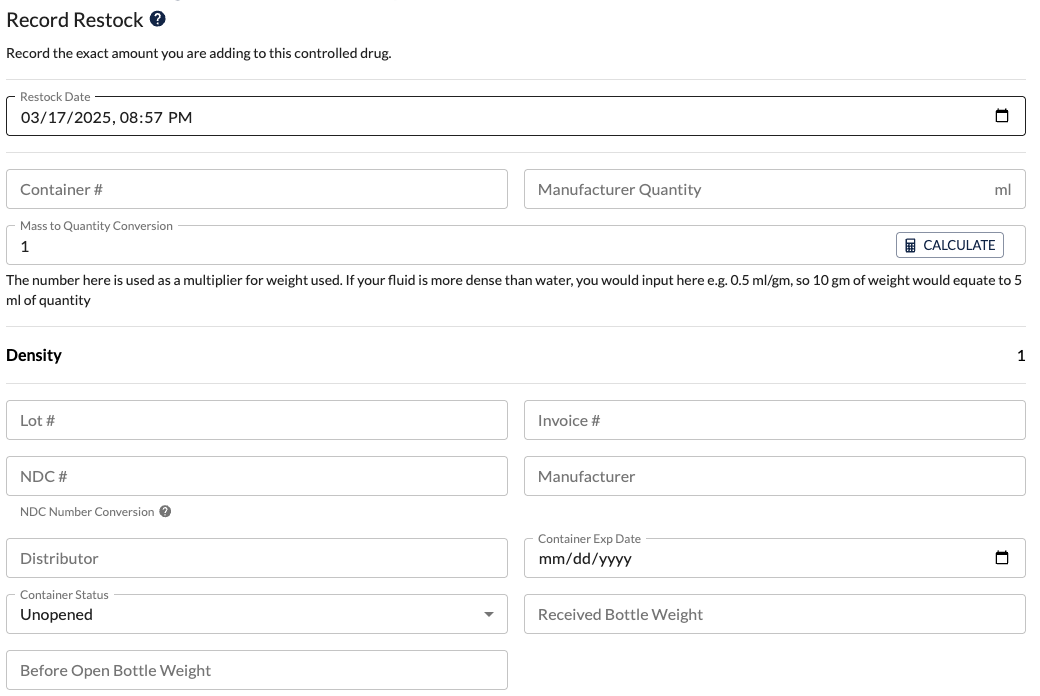Viewport: 1040px width, 696px height.
Task: Open the Restock Date calendar picker
Action: tap(1002, 116)
